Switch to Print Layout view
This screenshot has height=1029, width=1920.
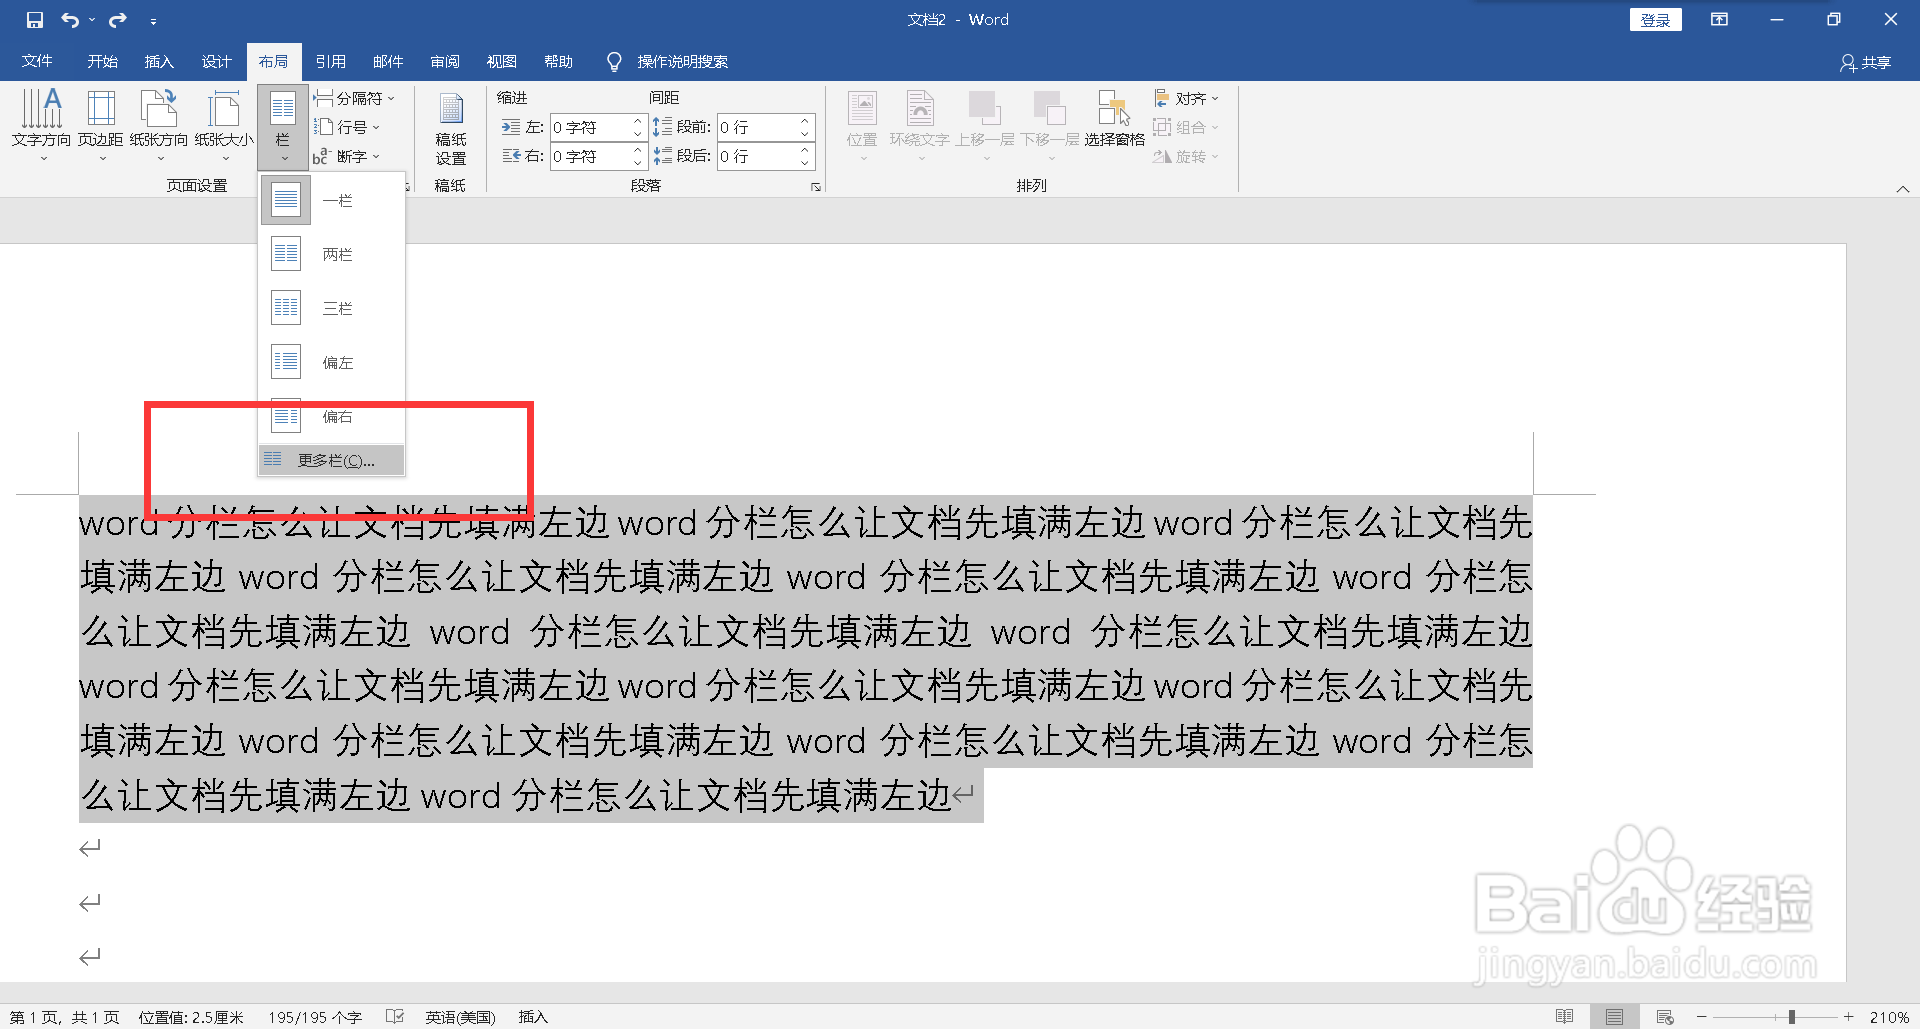1614,1017
